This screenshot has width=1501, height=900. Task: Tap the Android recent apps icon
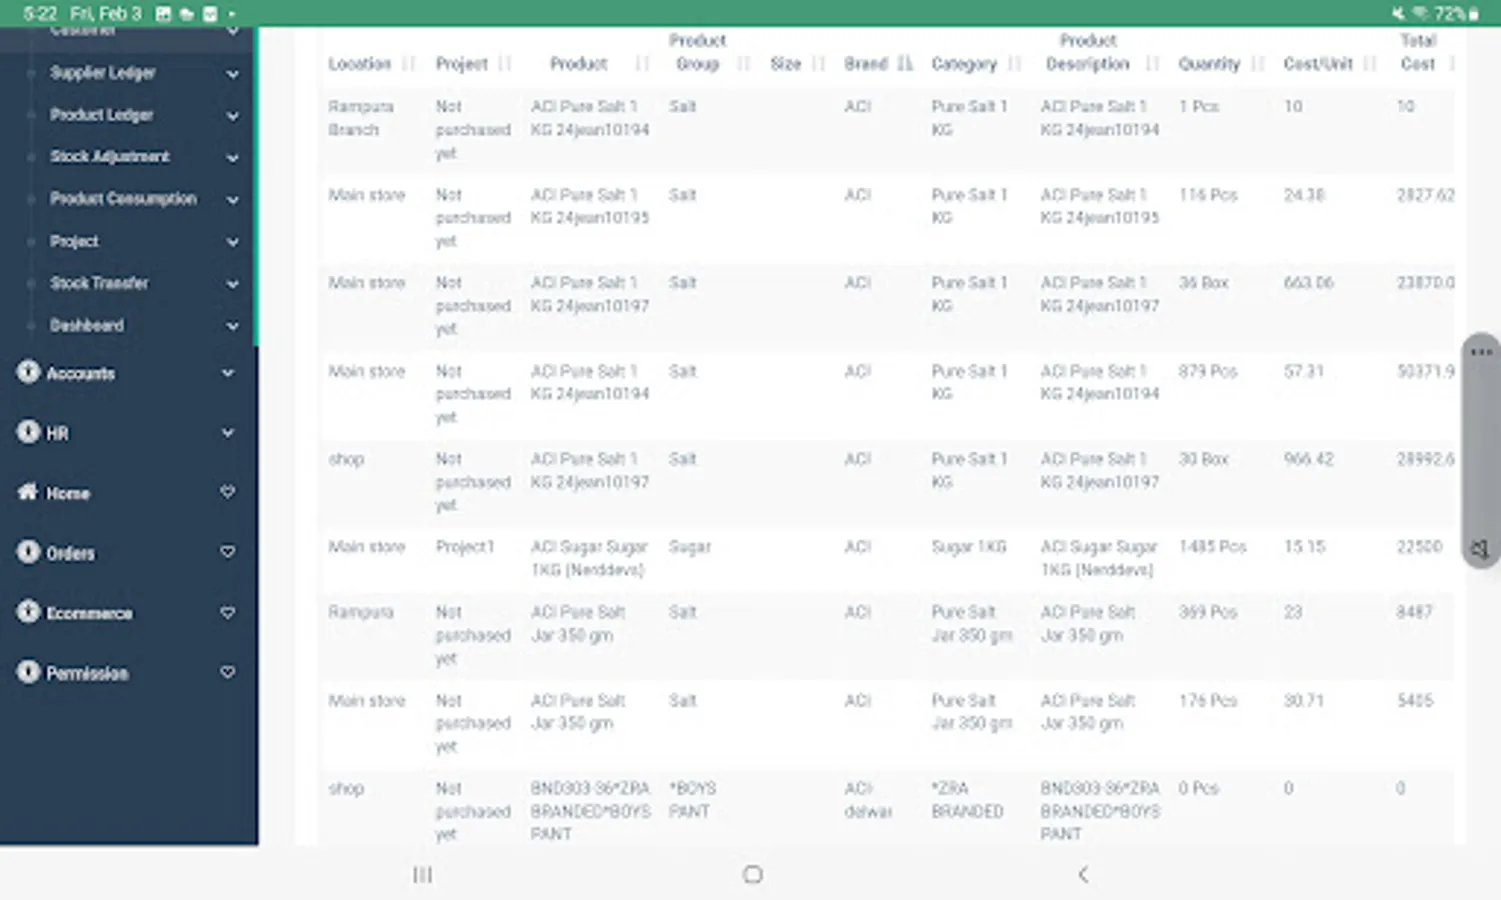pos(423,875)
